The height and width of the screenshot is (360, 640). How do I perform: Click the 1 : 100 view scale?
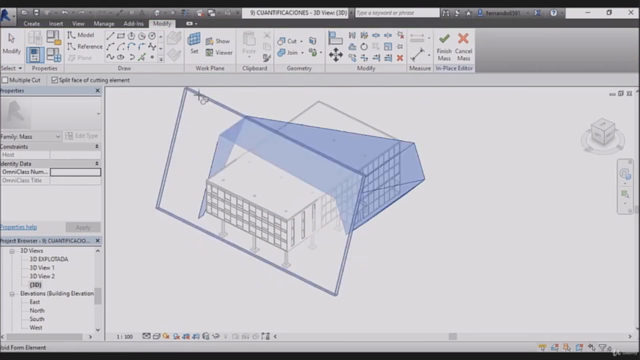pos(124,337)
